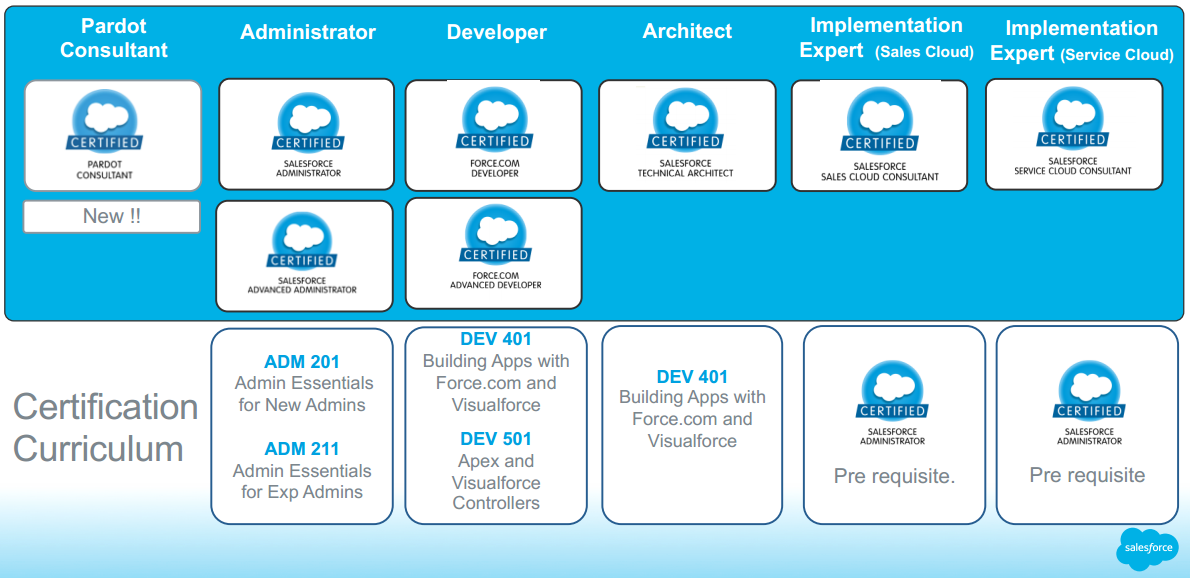1190x578 pixels.
Task: Select the Salesforce Advanced Administrator badge
Action: point(304,256)
